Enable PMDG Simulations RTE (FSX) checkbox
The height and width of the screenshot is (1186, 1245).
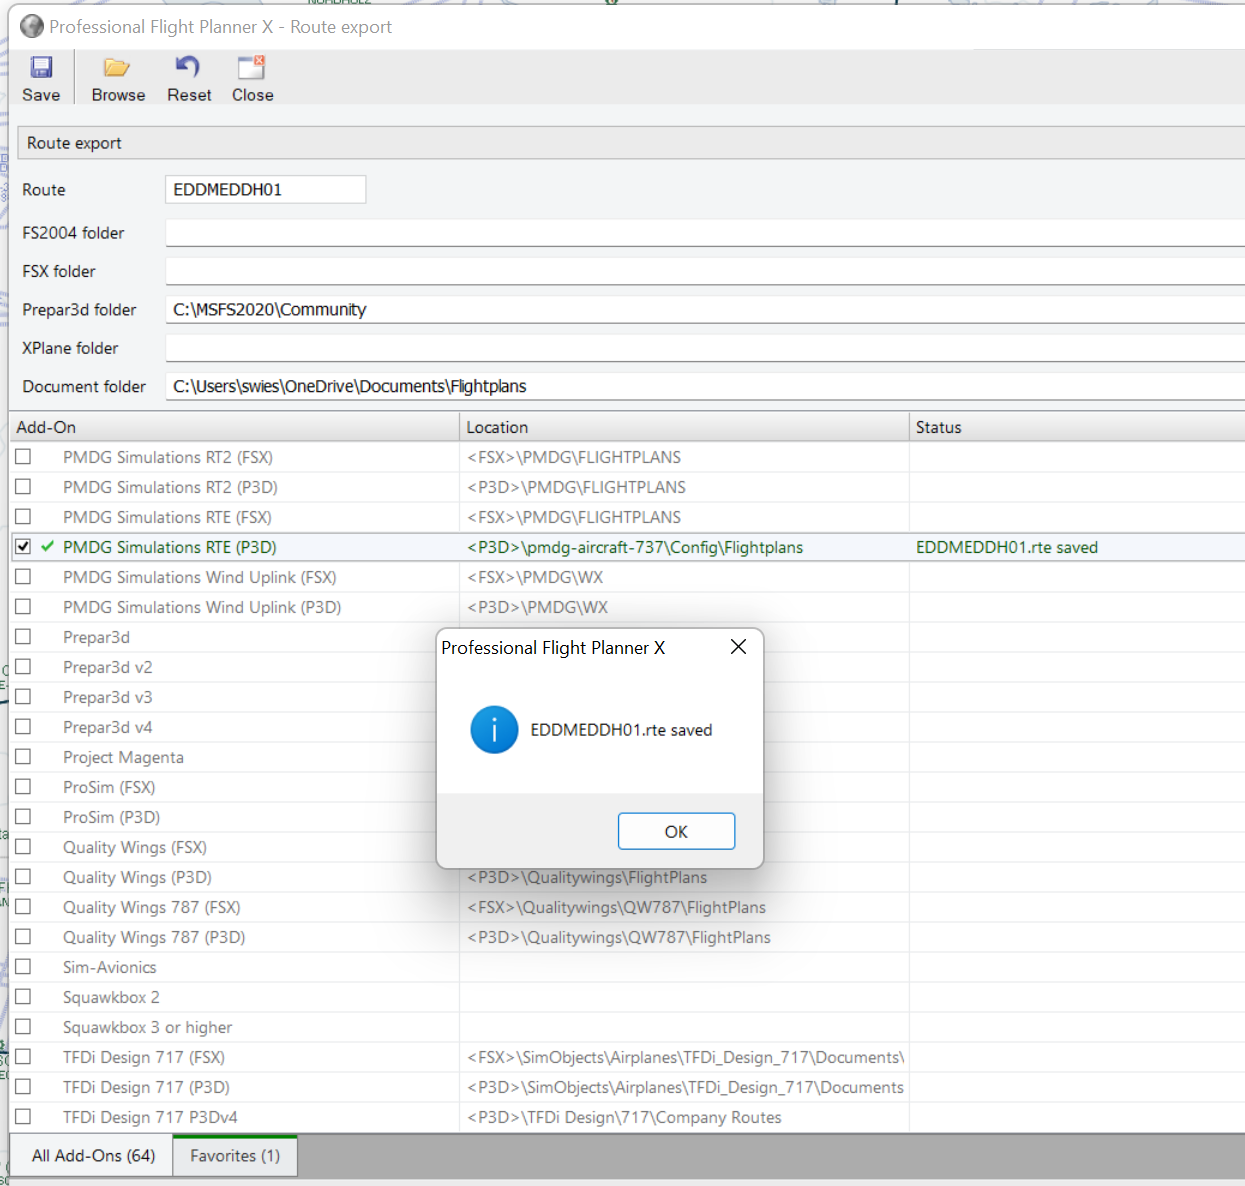23,517
